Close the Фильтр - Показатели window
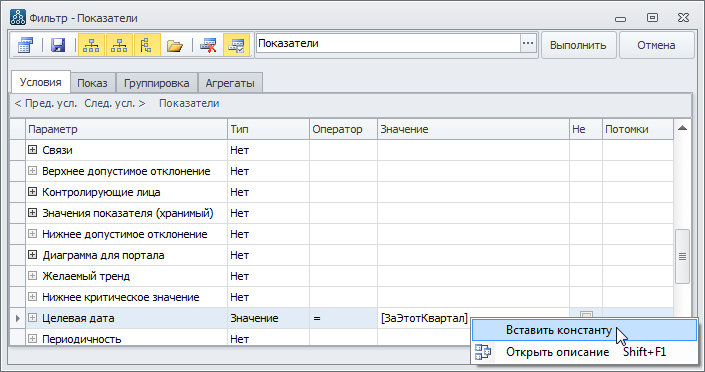Viewport: 705px width, 372px height. point(683,18)
